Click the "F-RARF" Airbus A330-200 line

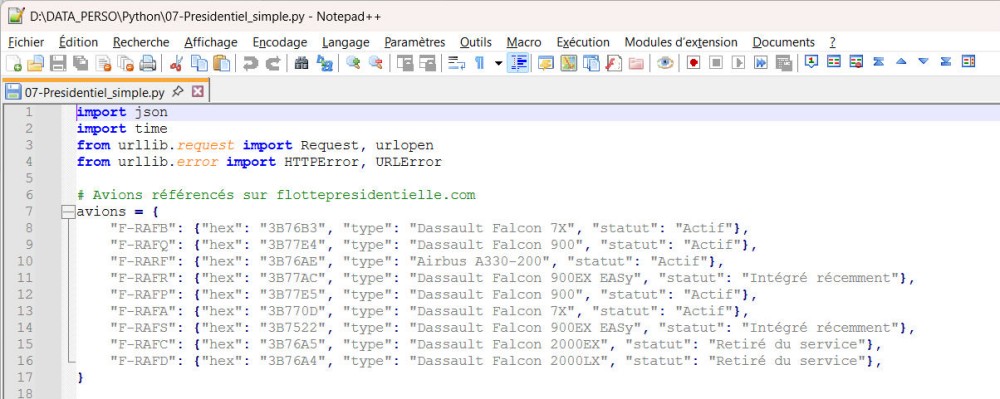417,261
